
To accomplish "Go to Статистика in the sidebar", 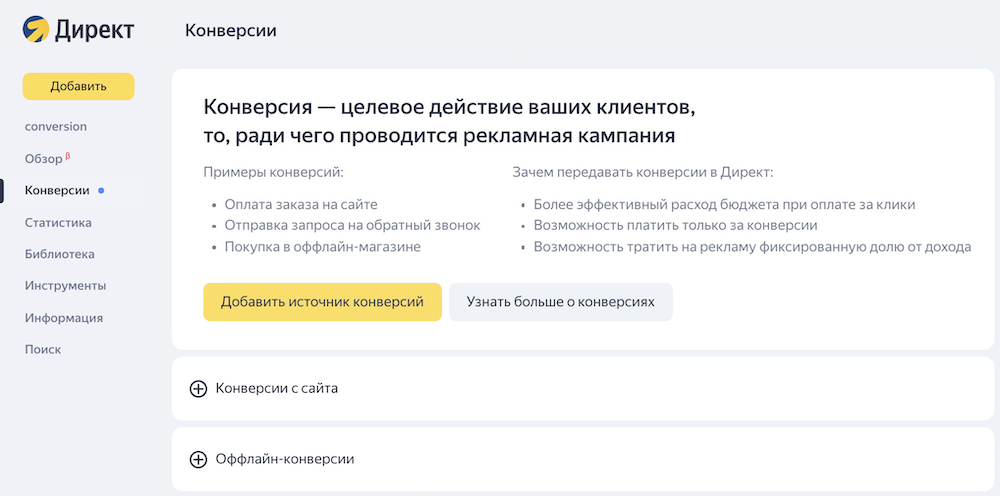I will [58, 222].
